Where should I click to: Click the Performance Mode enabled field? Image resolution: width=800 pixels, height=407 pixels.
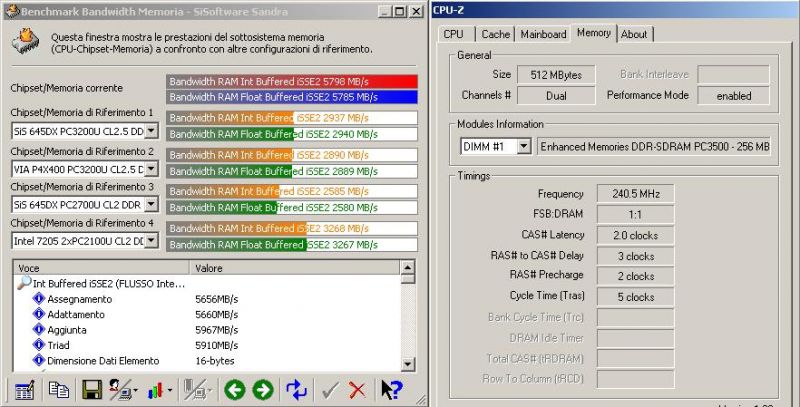[734, 95]
